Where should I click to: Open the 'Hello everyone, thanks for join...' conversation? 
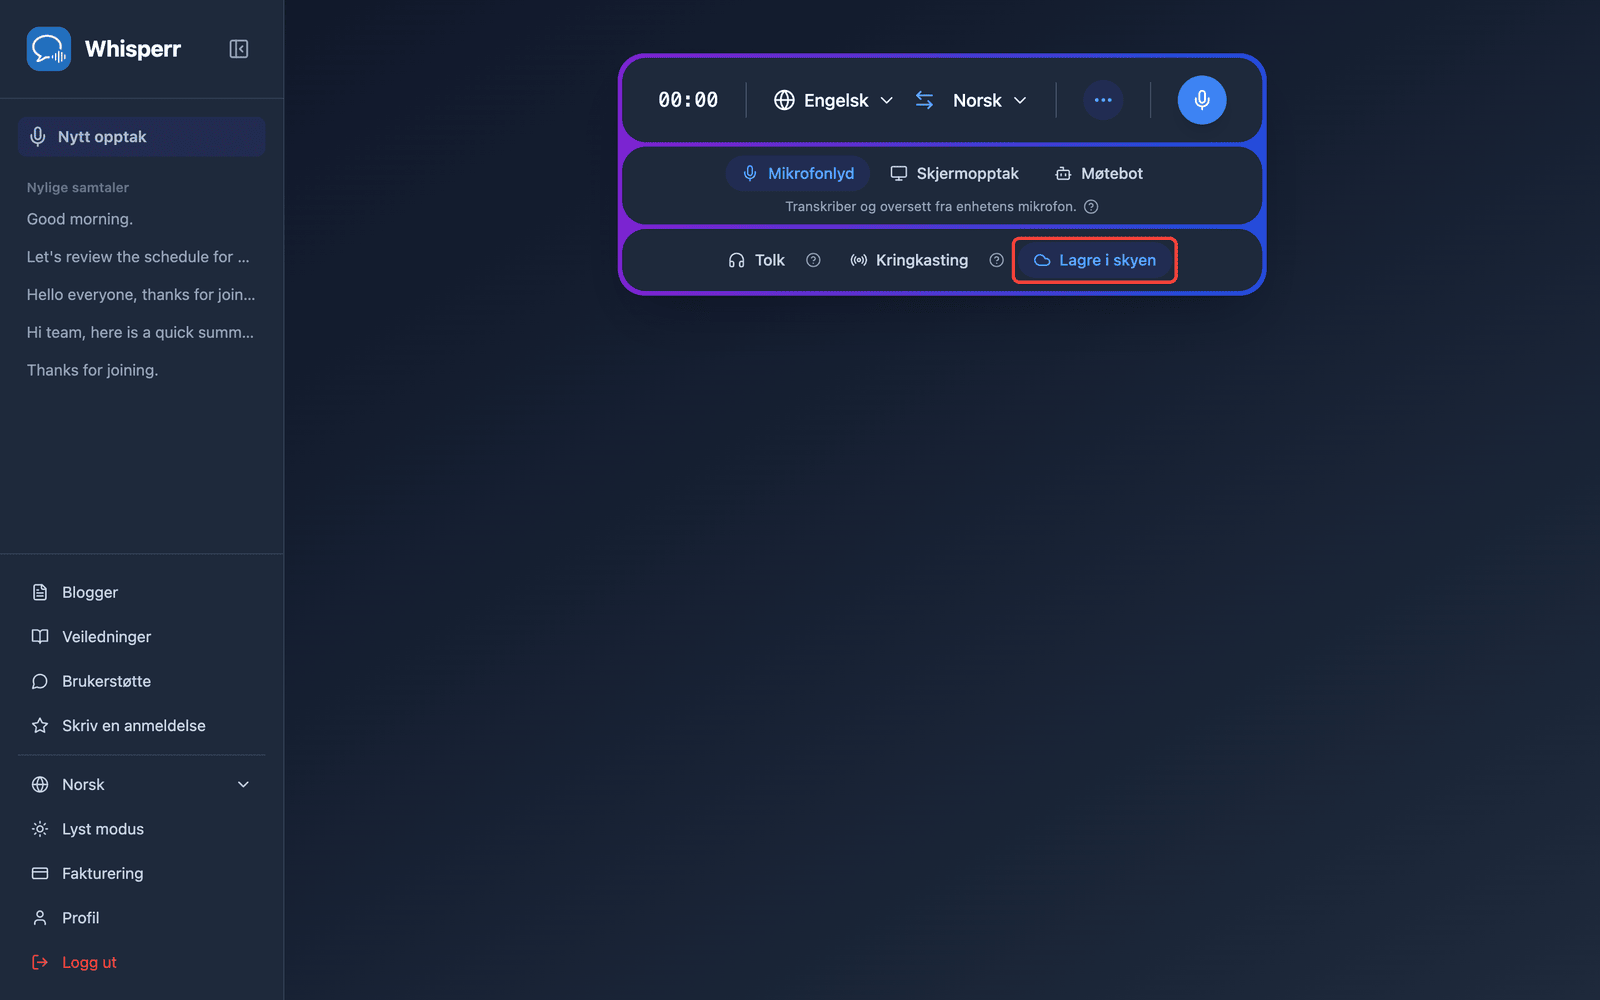pyautogui.click(x=141, y=295)
